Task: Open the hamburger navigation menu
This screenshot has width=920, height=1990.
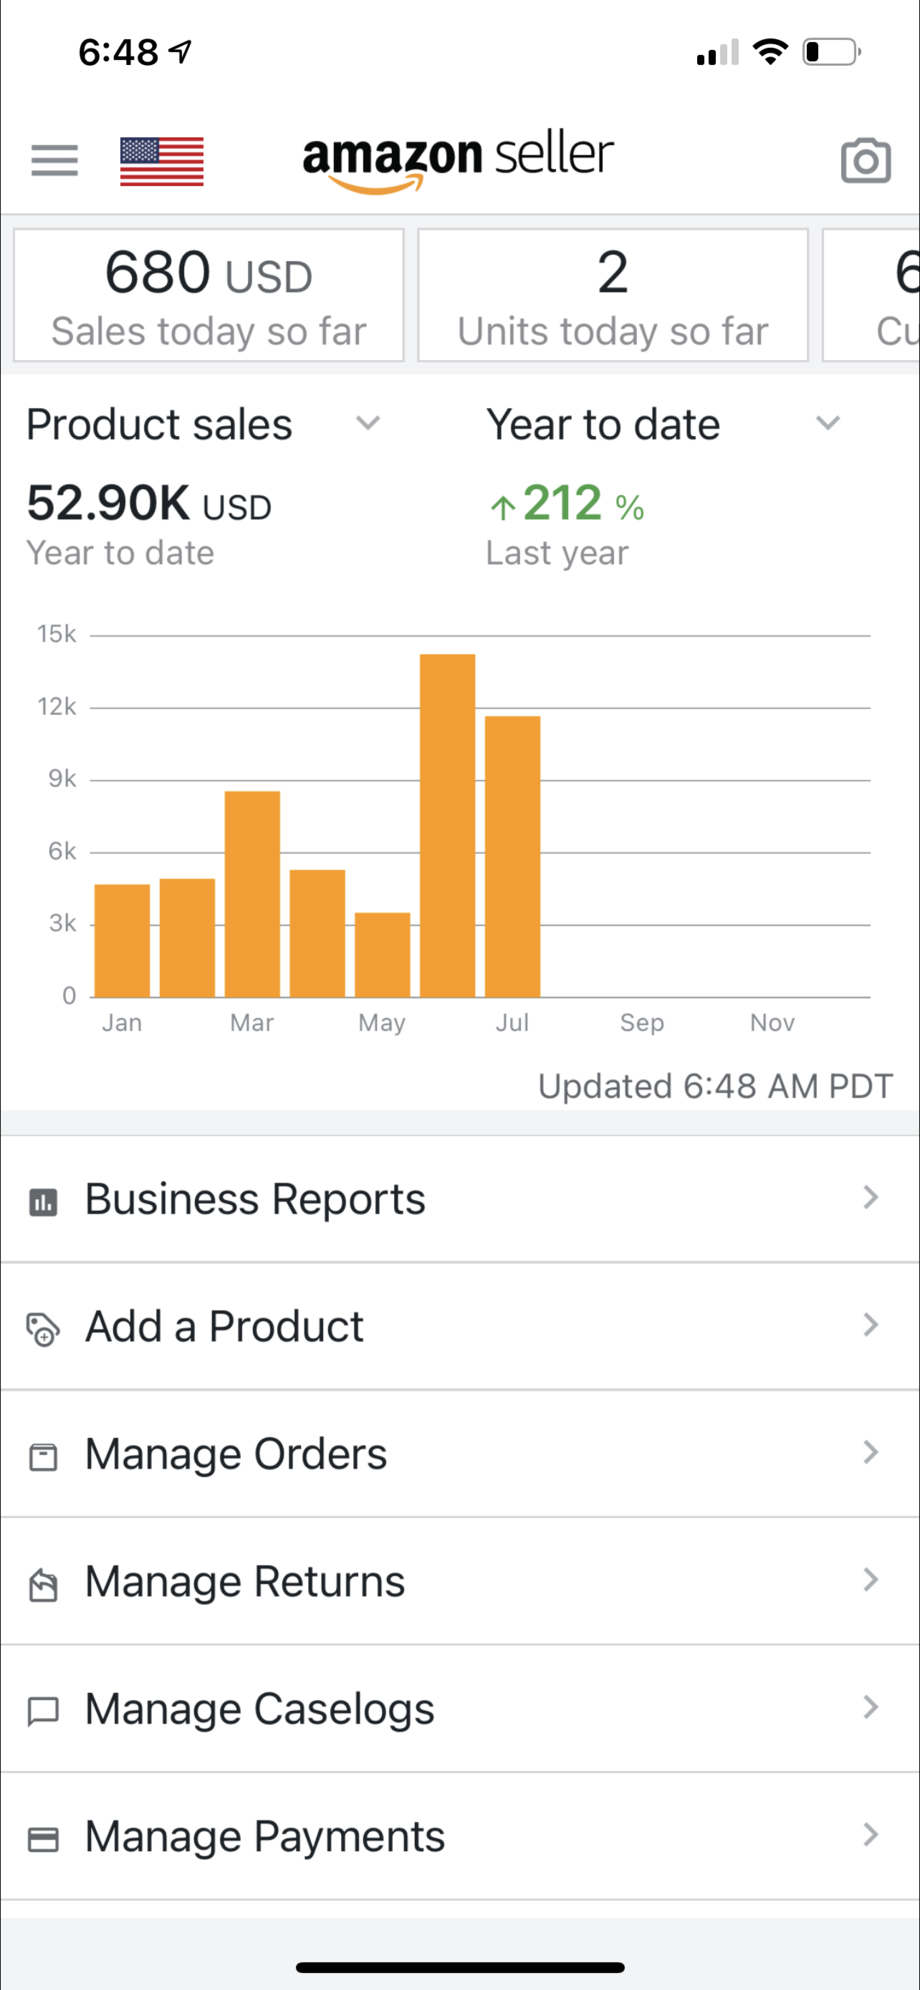Action: click(x=54, y=160)
